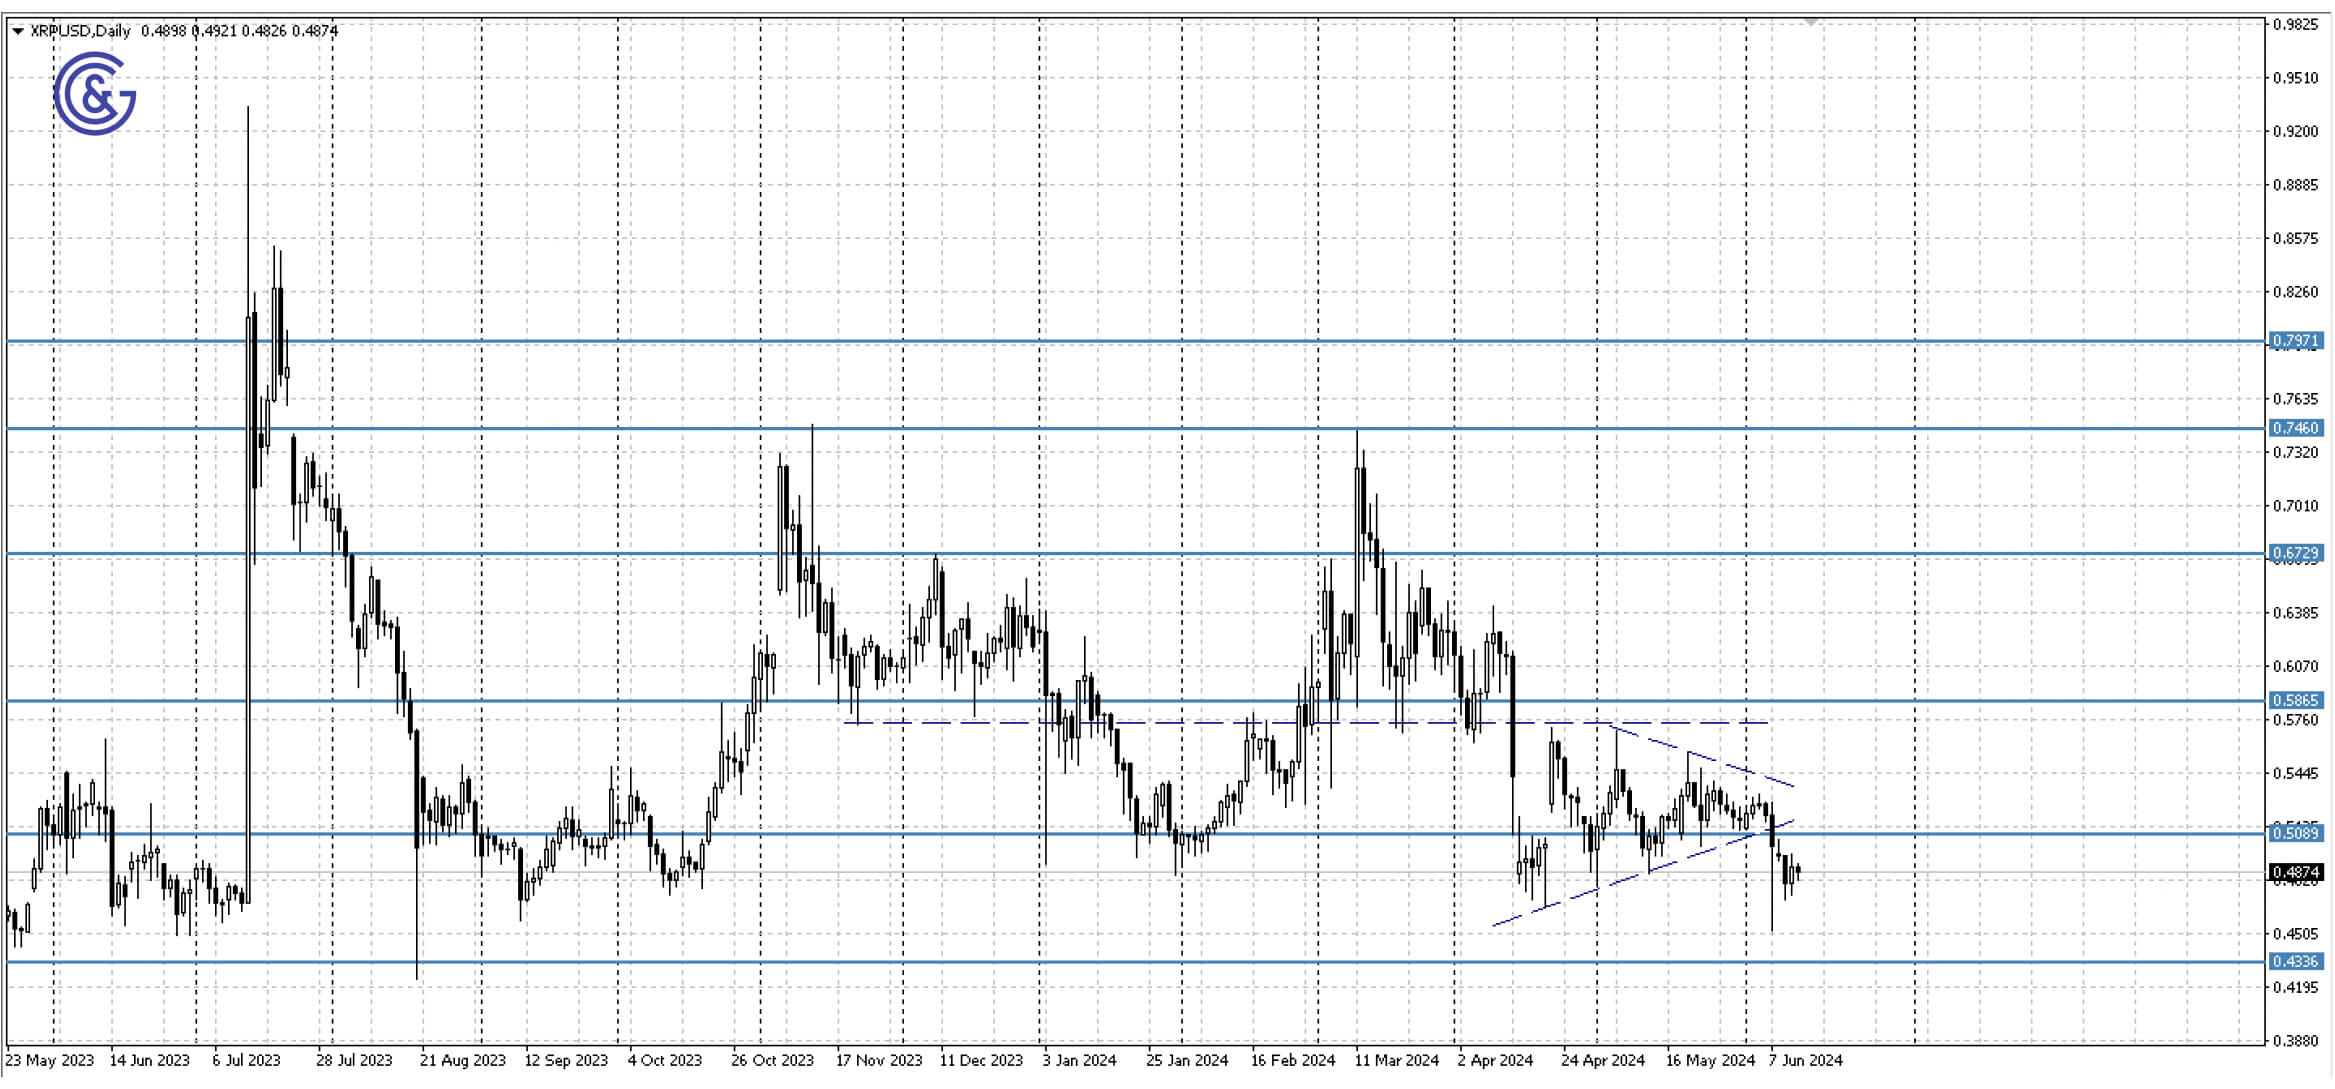Click the gray chart shift triangle marker
This screenshot has height=1089, width=2335.
[x=1810, y=22]
